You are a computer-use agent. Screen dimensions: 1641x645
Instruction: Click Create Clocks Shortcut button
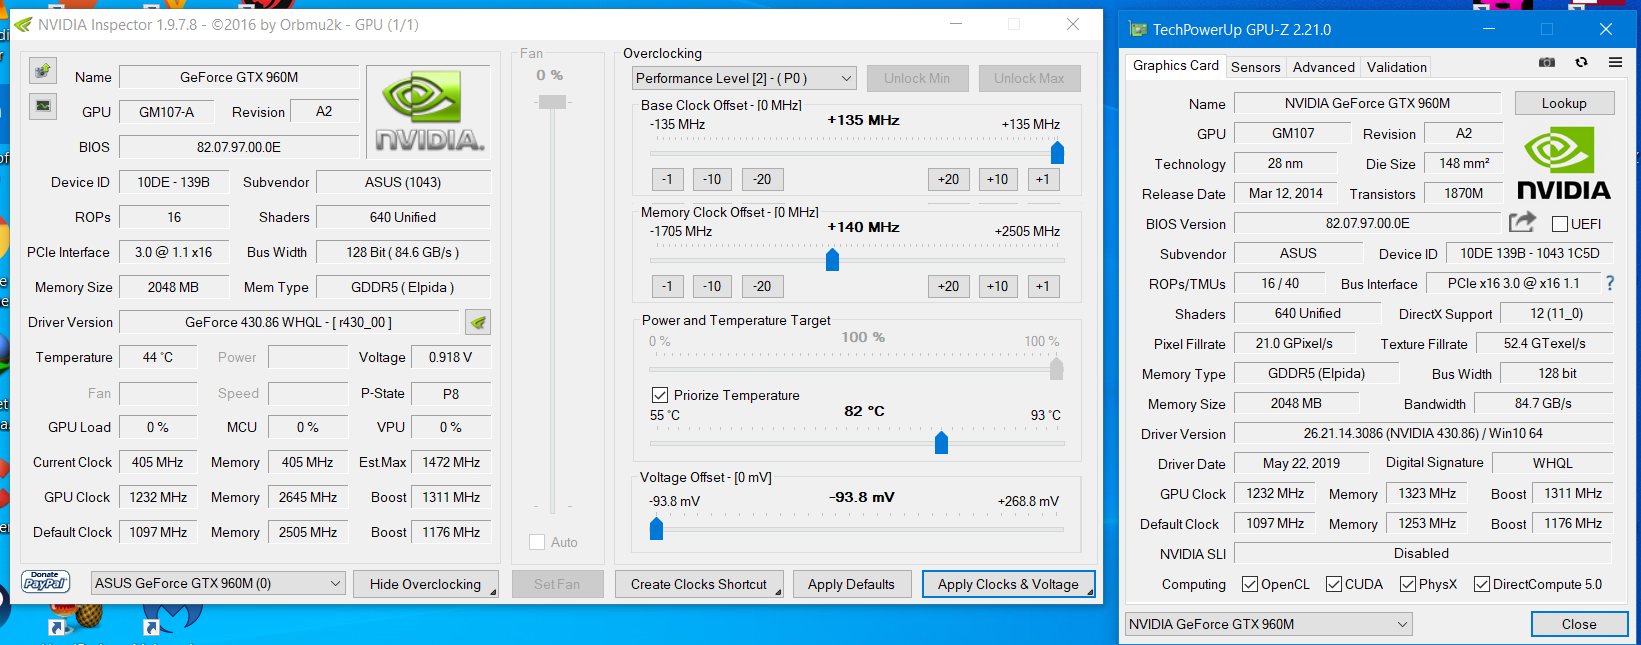tap(699, 584)
